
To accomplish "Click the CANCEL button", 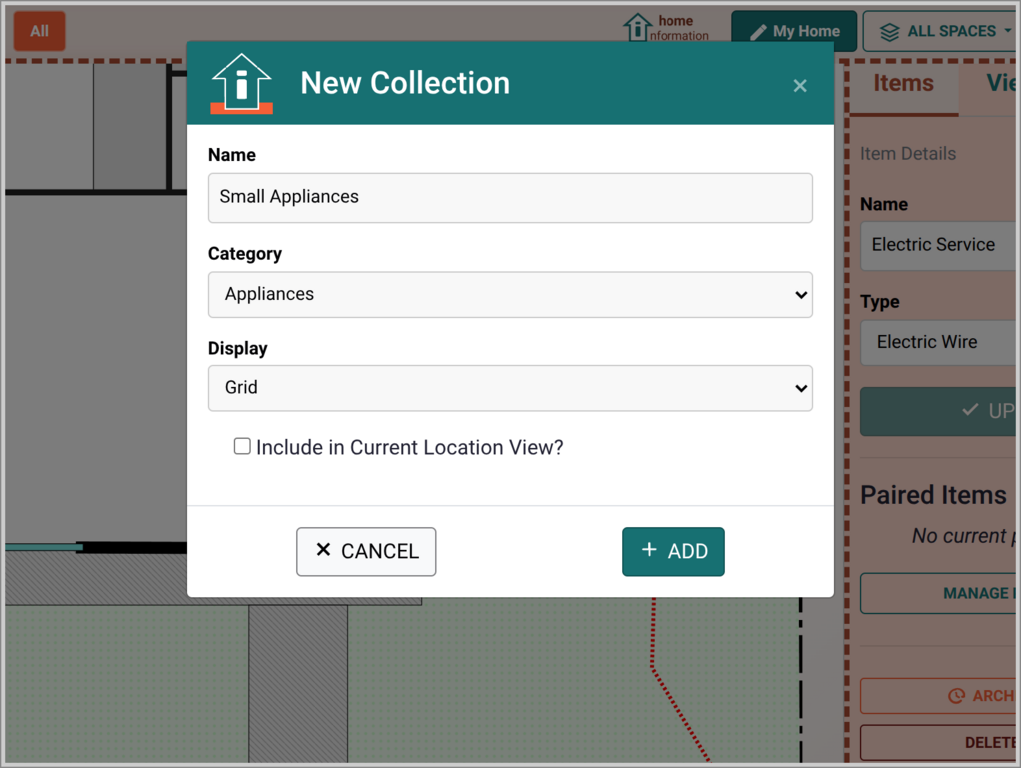I will point(366,551).
